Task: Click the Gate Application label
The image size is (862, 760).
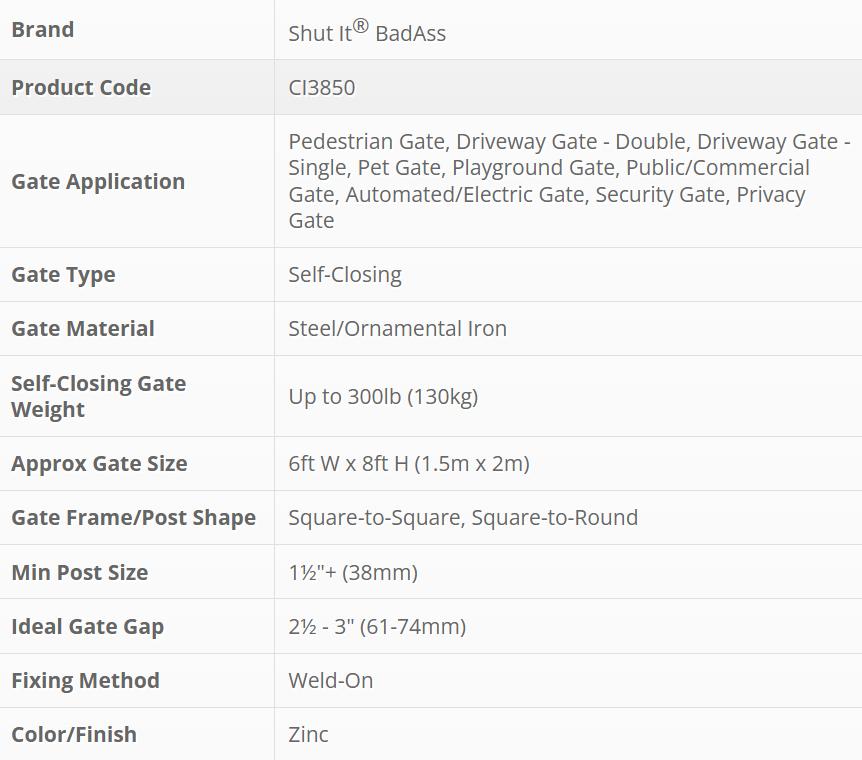Action: point(98,181)
